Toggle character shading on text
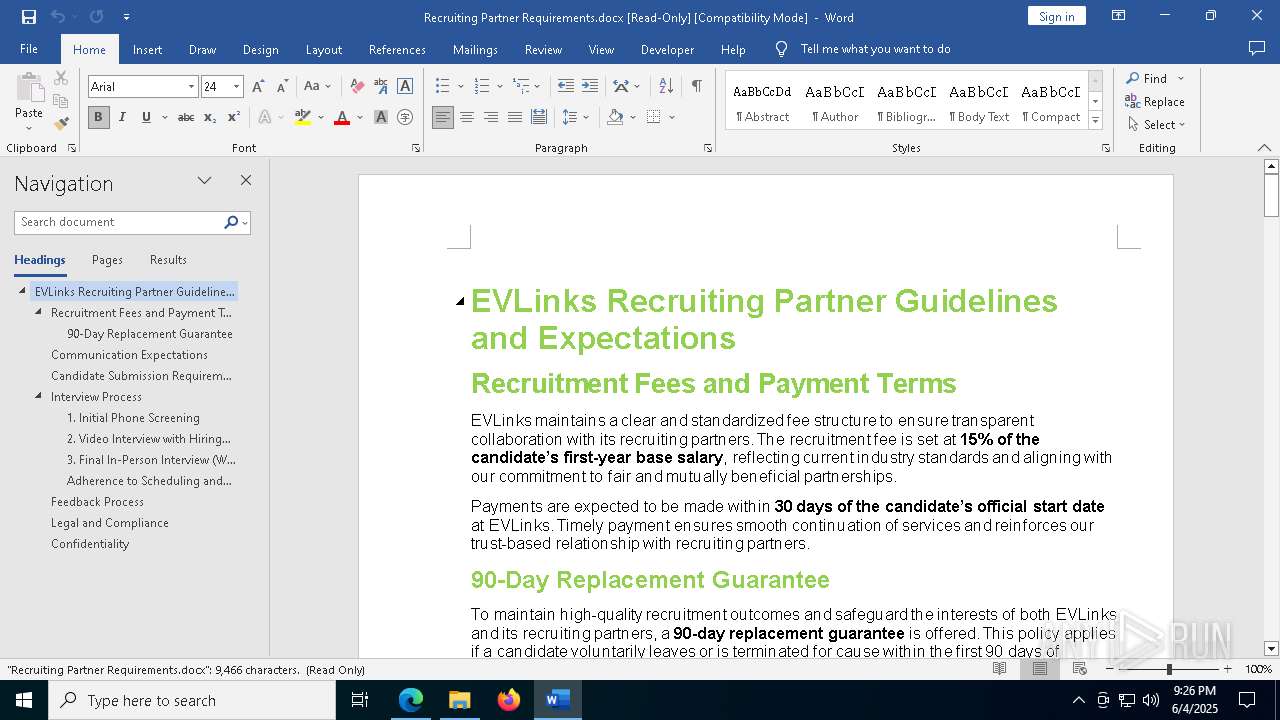The image size is (1280, 720). pyautogui.click(x=381, y=117)
